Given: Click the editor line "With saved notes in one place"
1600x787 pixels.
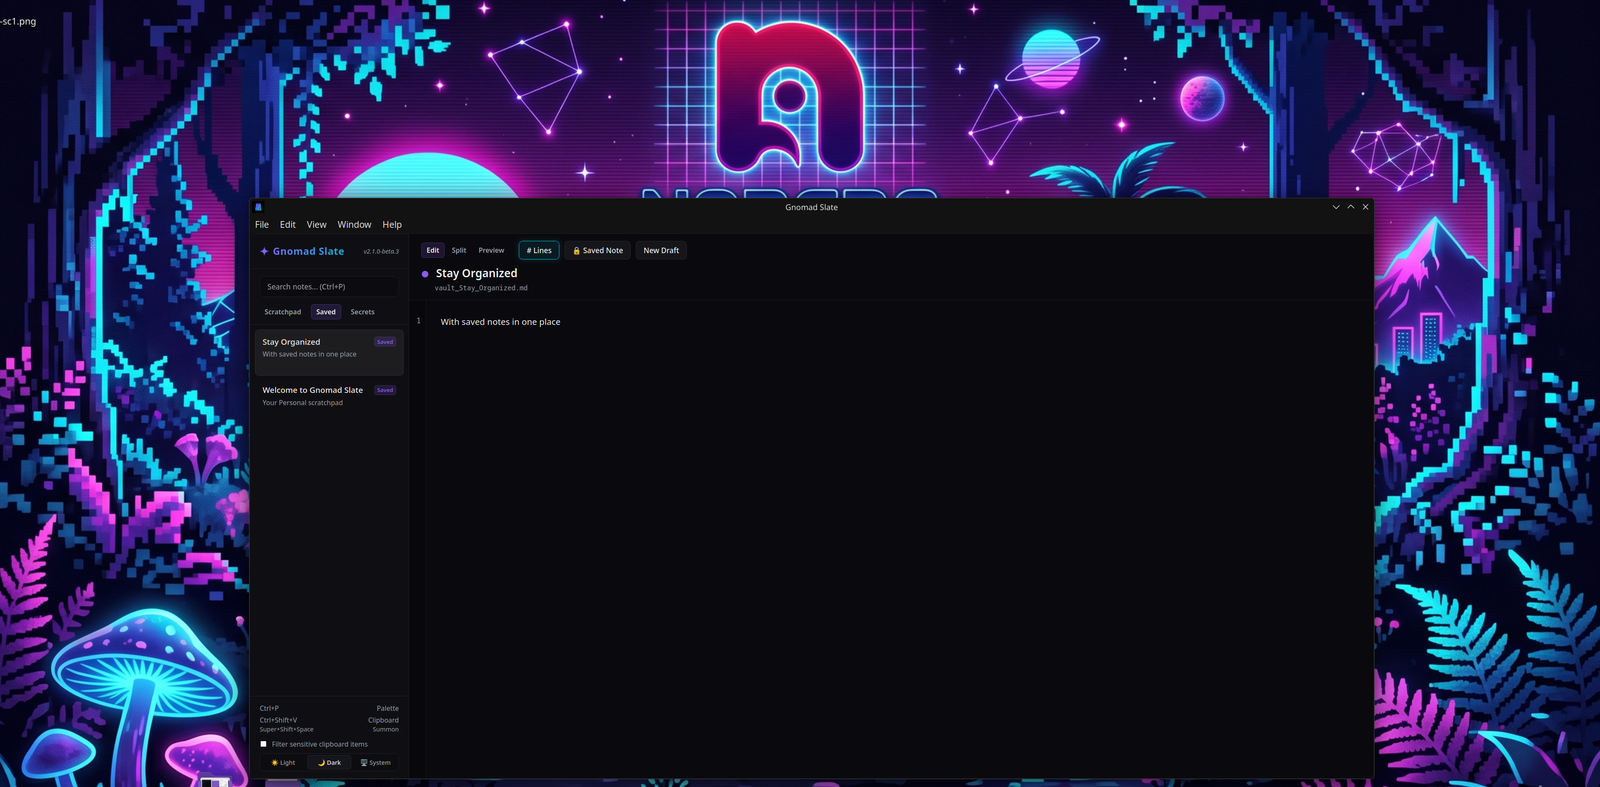Looking at the screenshot, I should point(501,322).
